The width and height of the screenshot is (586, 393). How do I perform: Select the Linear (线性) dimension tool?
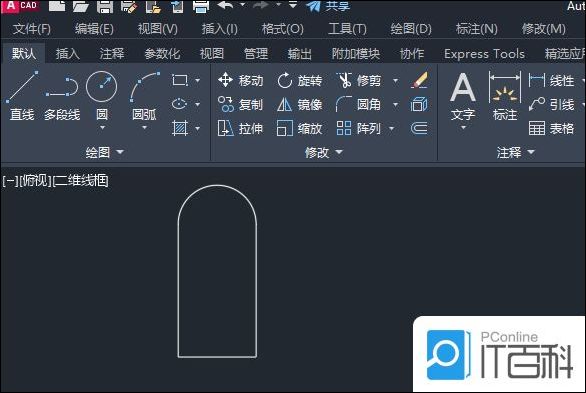coord(551,80)
